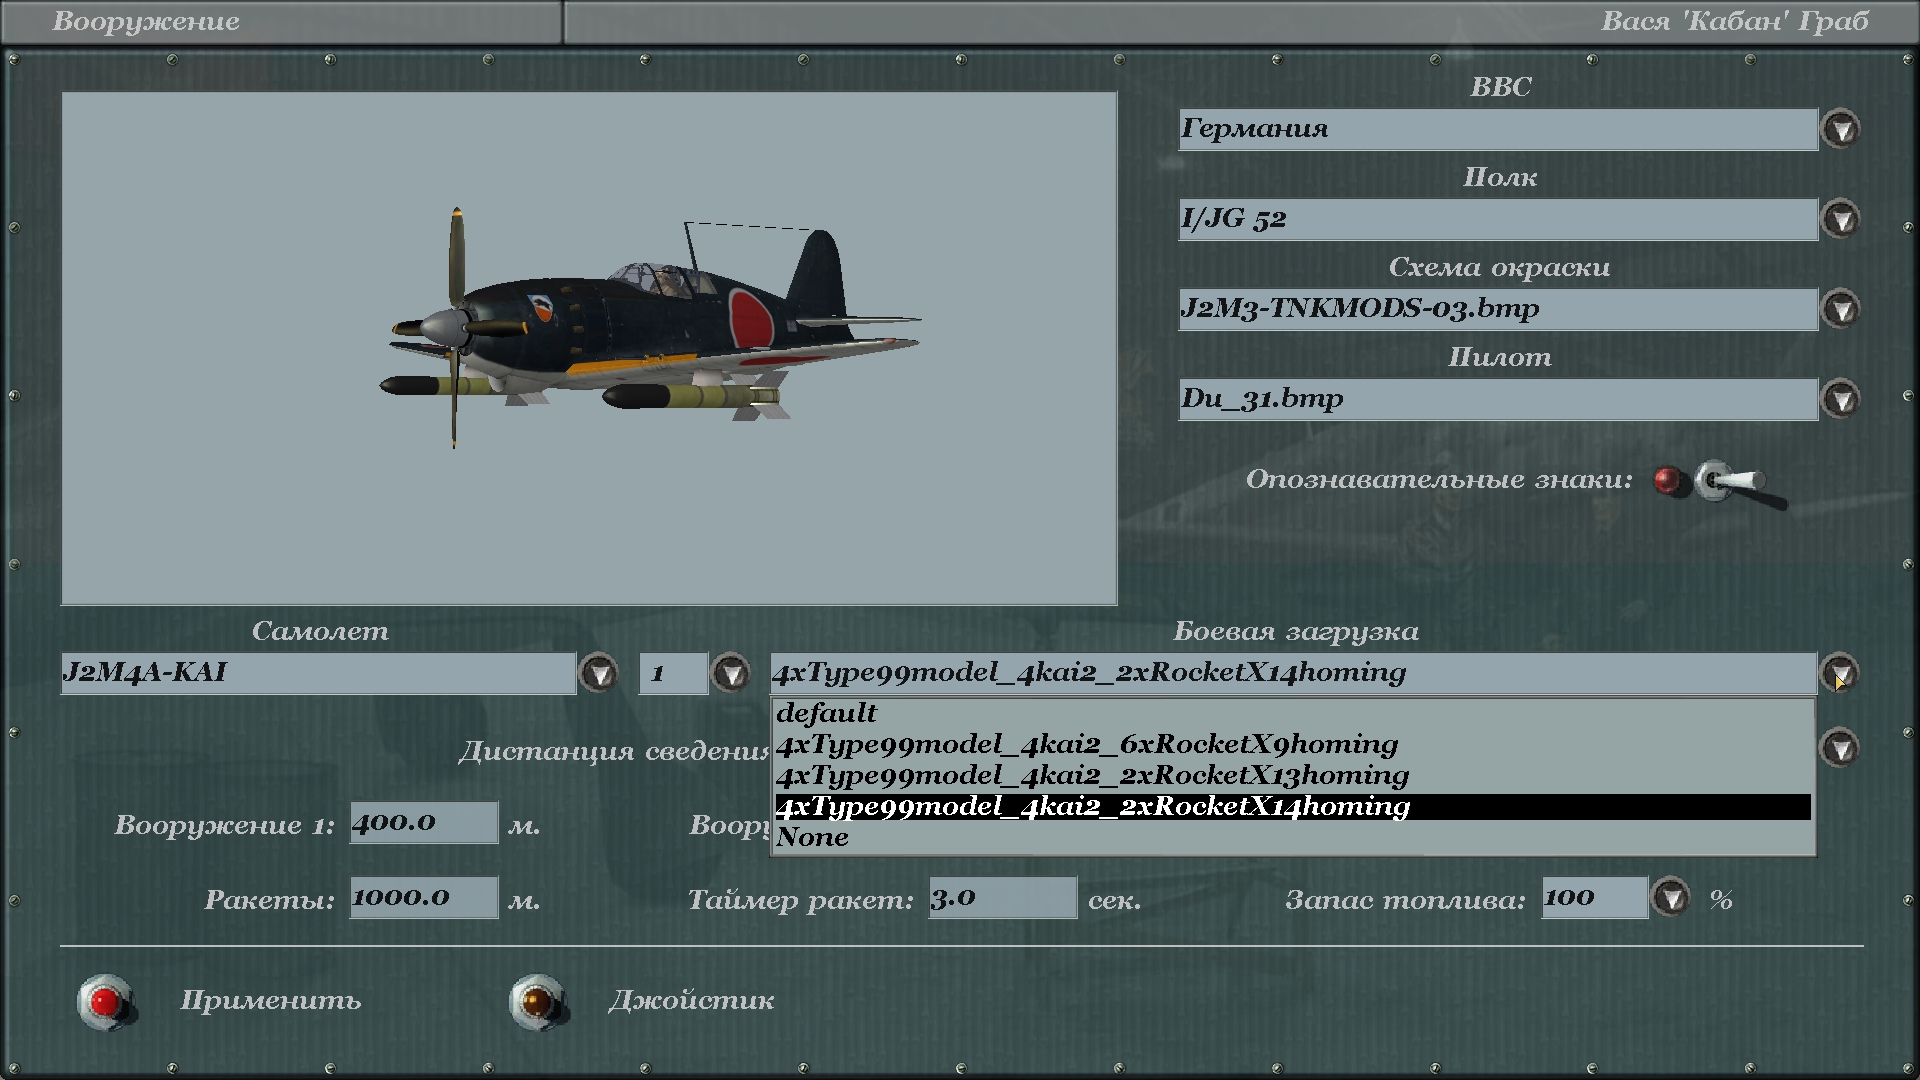Click the red indicator lamp near Опознавательные знаки
1920x1080 pixels.
1666,481
